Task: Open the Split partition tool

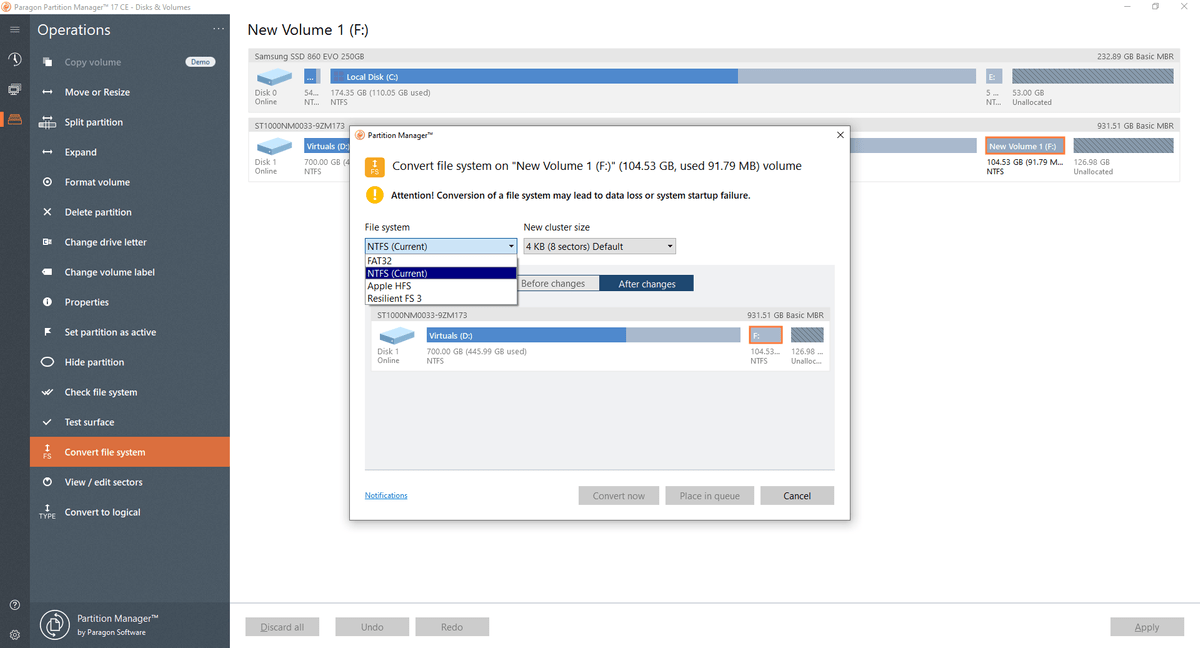Action: (x=87, y=121)
